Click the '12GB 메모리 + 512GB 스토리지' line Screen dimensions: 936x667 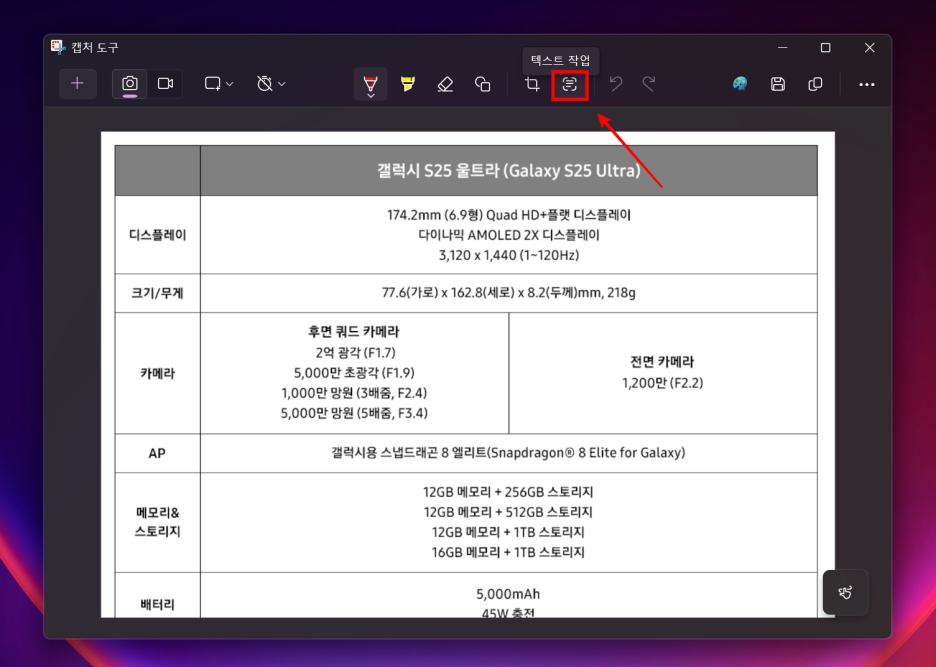509,512
